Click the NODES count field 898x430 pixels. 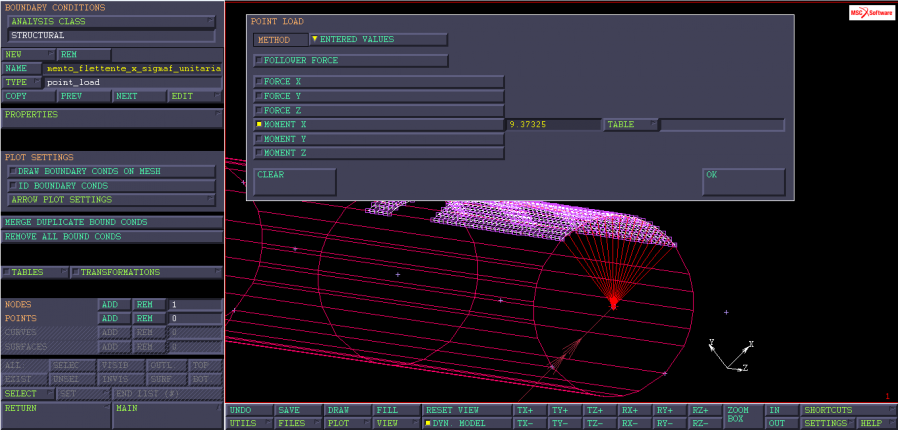pyautogui.click(x=195, y=305)
